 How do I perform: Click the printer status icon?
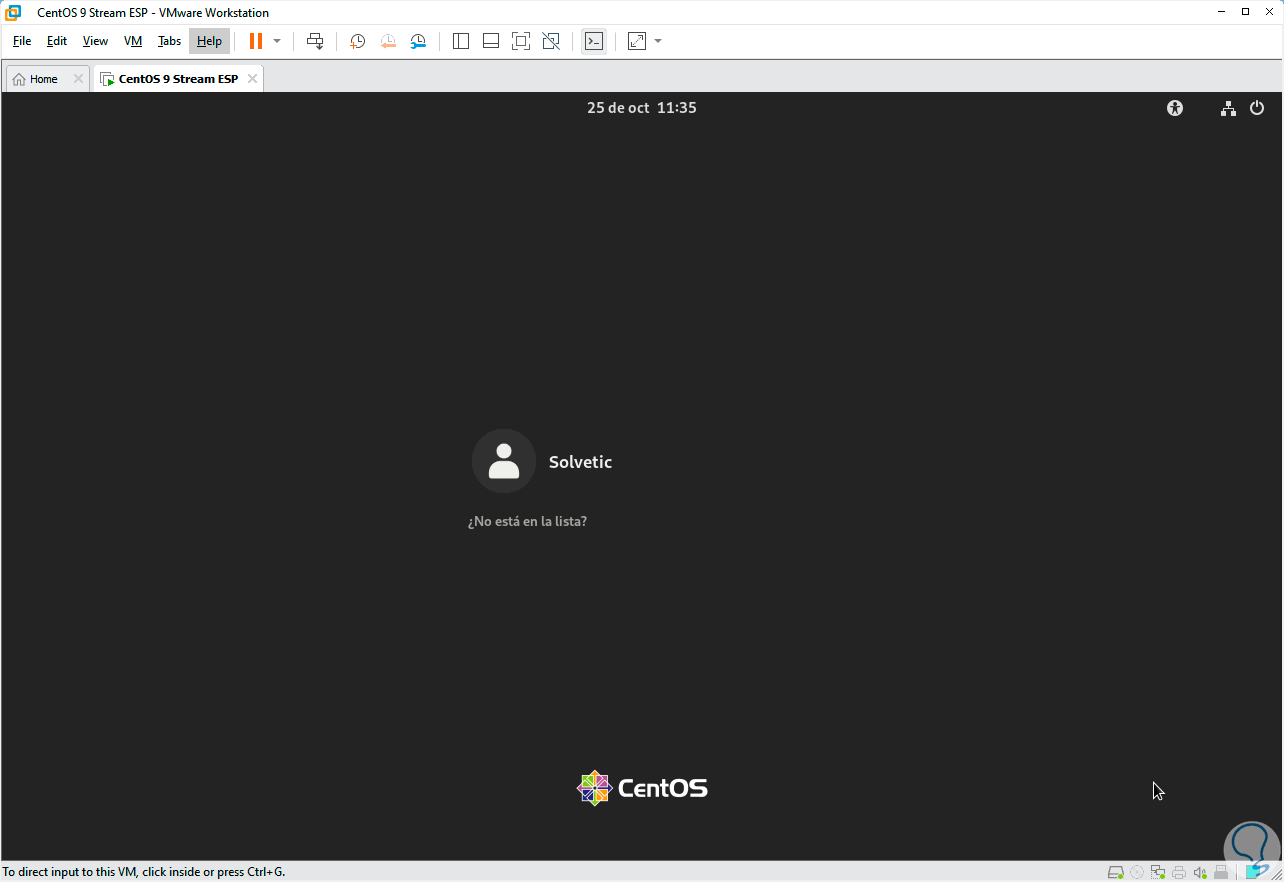coord(1179,872)
